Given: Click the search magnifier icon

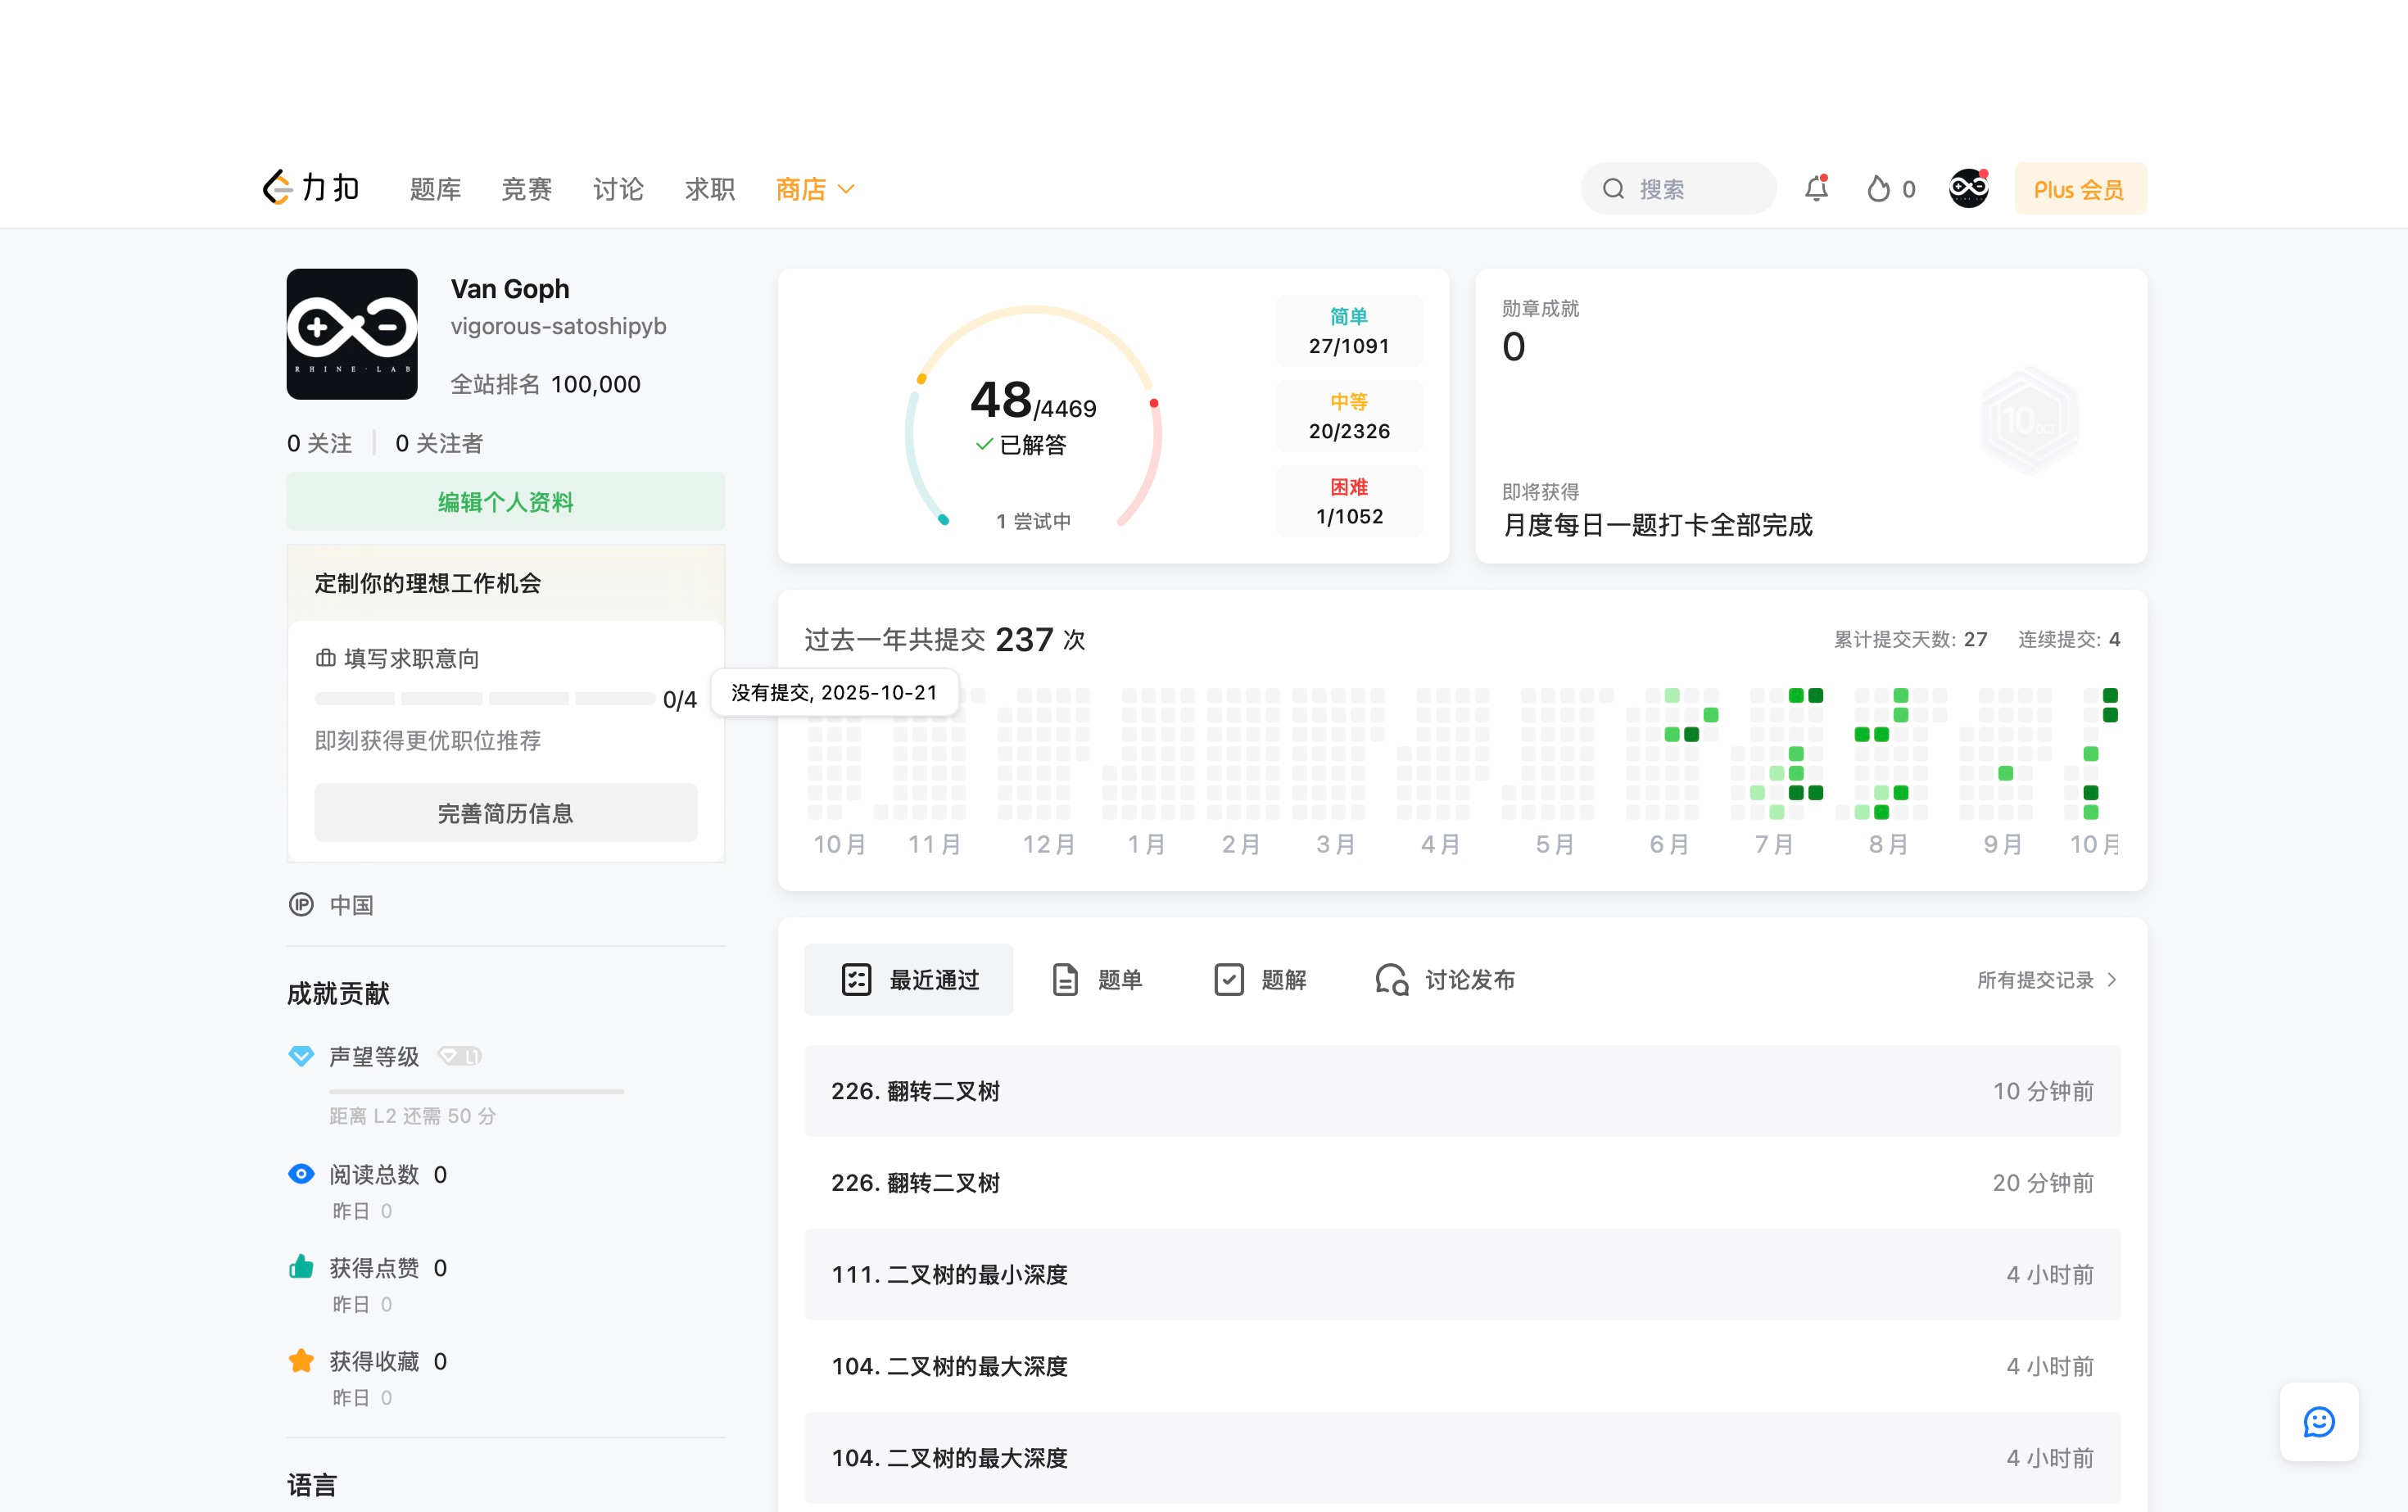Looking at the screenshot, I should 1613,189.
